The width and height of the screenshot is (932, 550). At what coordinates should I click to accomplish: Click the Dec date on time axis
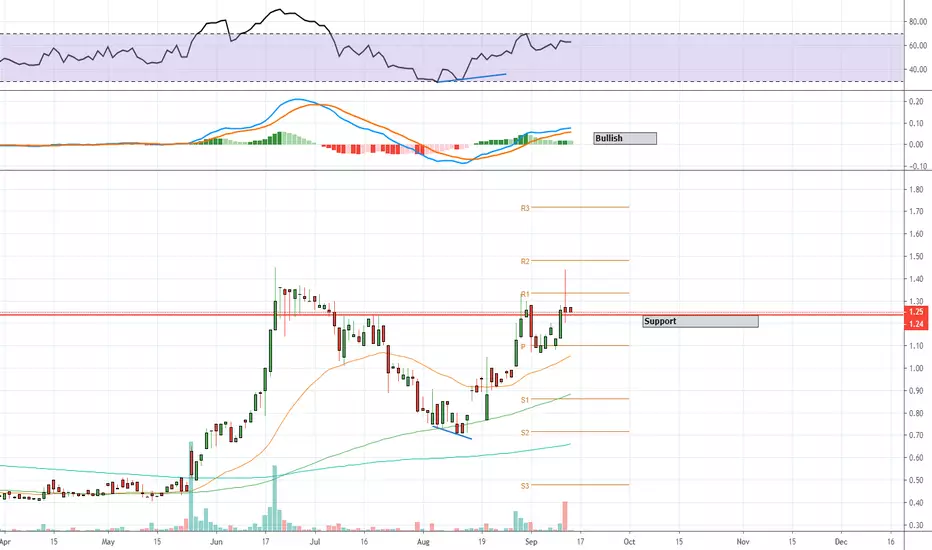pyautogui.click(x=841, y=542)
